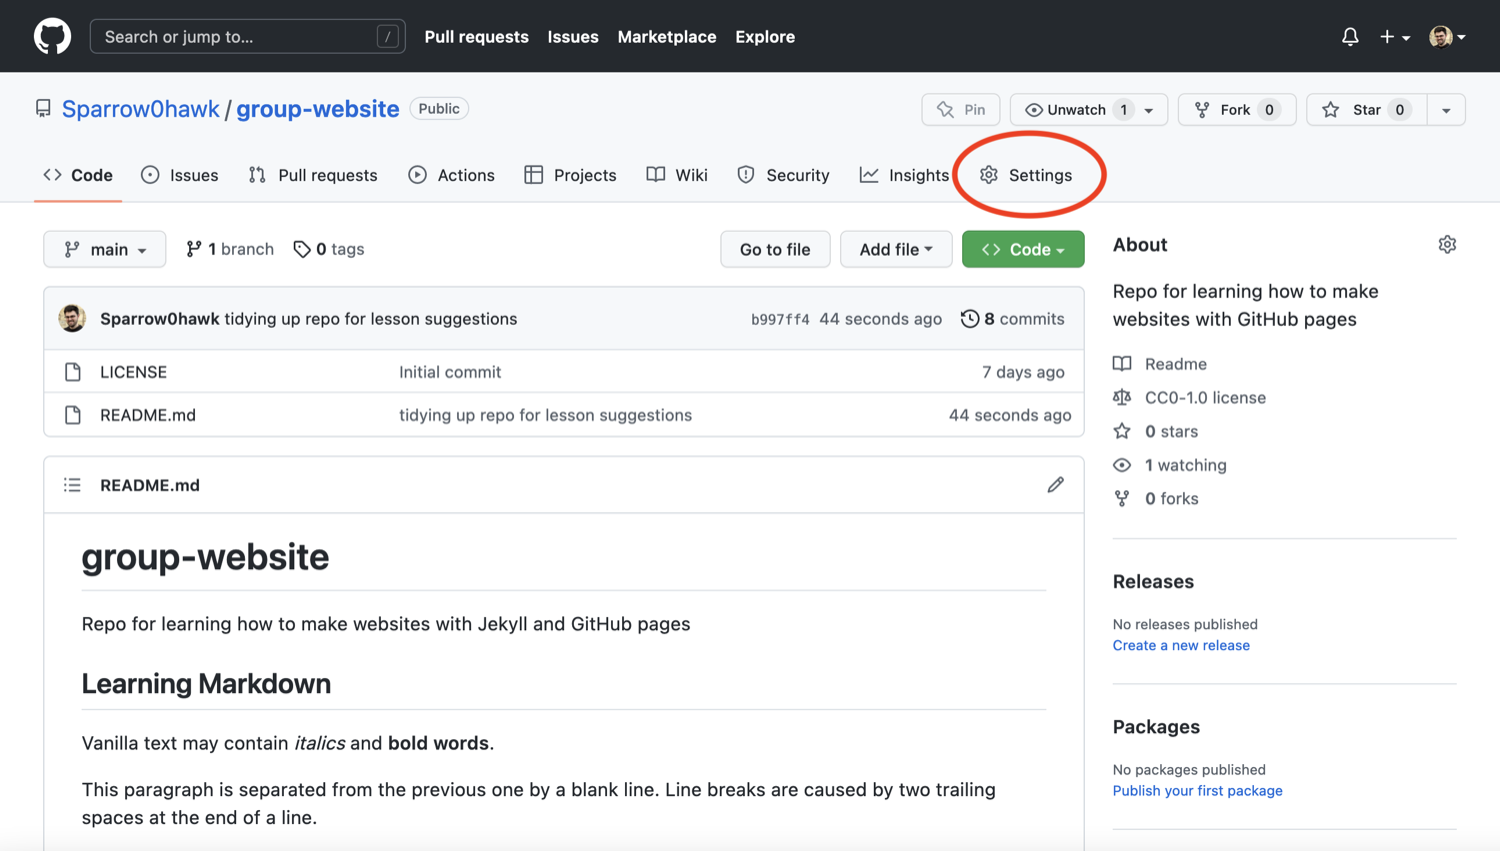Viewport: 1500px width, 851px height.
Task: Switch to the Insights tab
Action: (x=904, y=175)
